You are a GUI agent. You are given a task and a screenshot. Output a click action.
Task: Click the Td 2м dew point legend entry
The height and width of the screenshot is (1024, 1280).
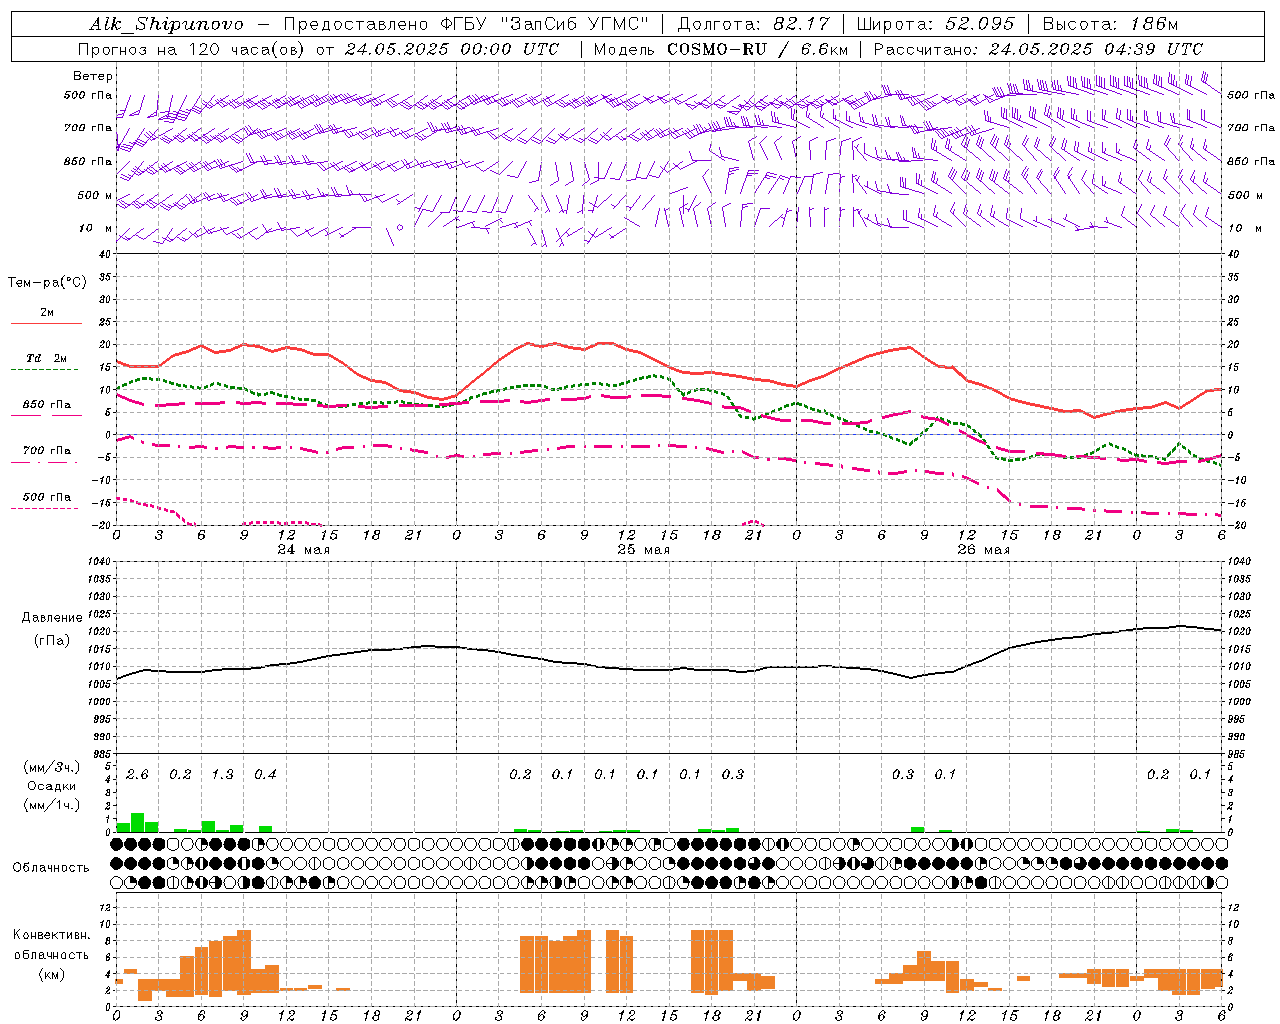click(x=47, y=358)
